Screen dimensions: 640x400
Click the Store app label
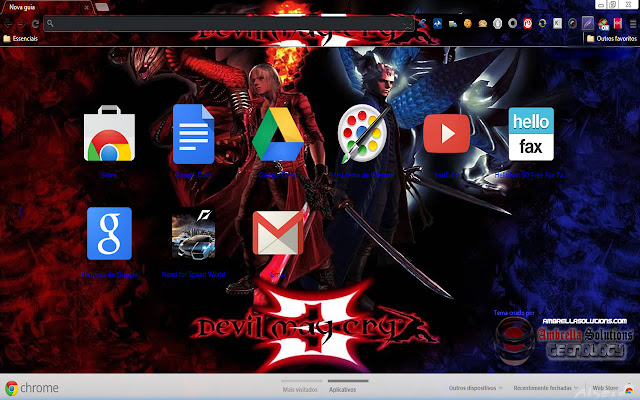tap(109, 175)
